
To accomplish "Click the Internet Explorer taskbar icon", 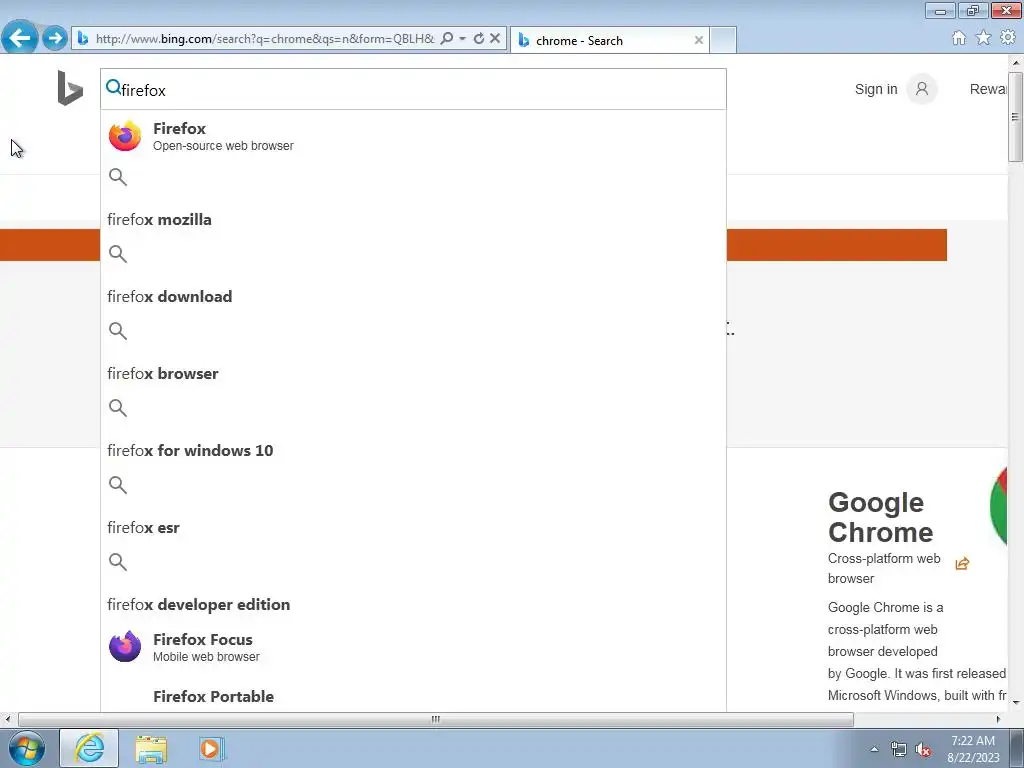I will click(x=89, y=748).
